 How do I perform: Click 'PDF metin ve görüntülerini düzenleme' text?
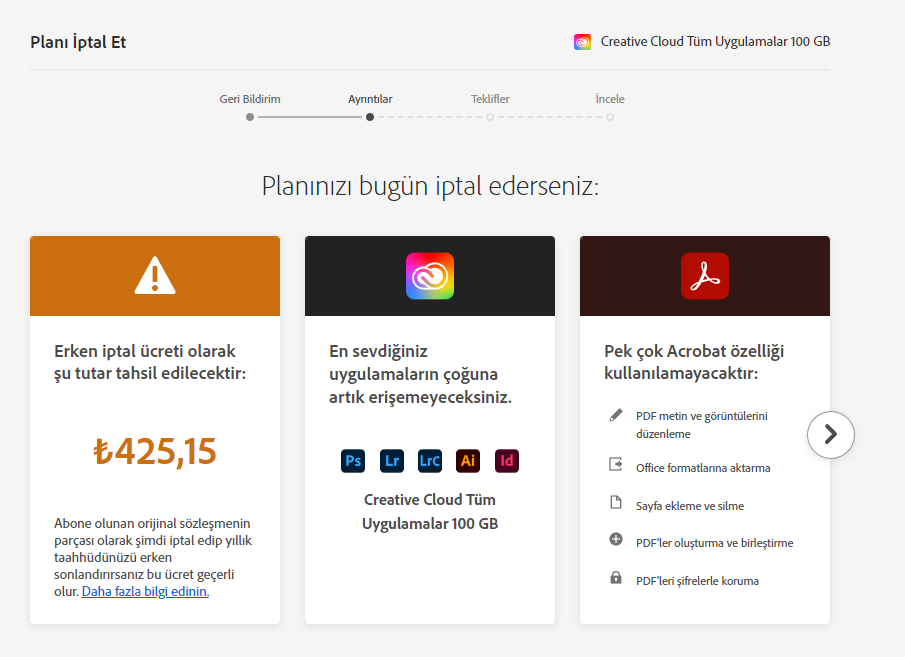click(x=702, y=425)
